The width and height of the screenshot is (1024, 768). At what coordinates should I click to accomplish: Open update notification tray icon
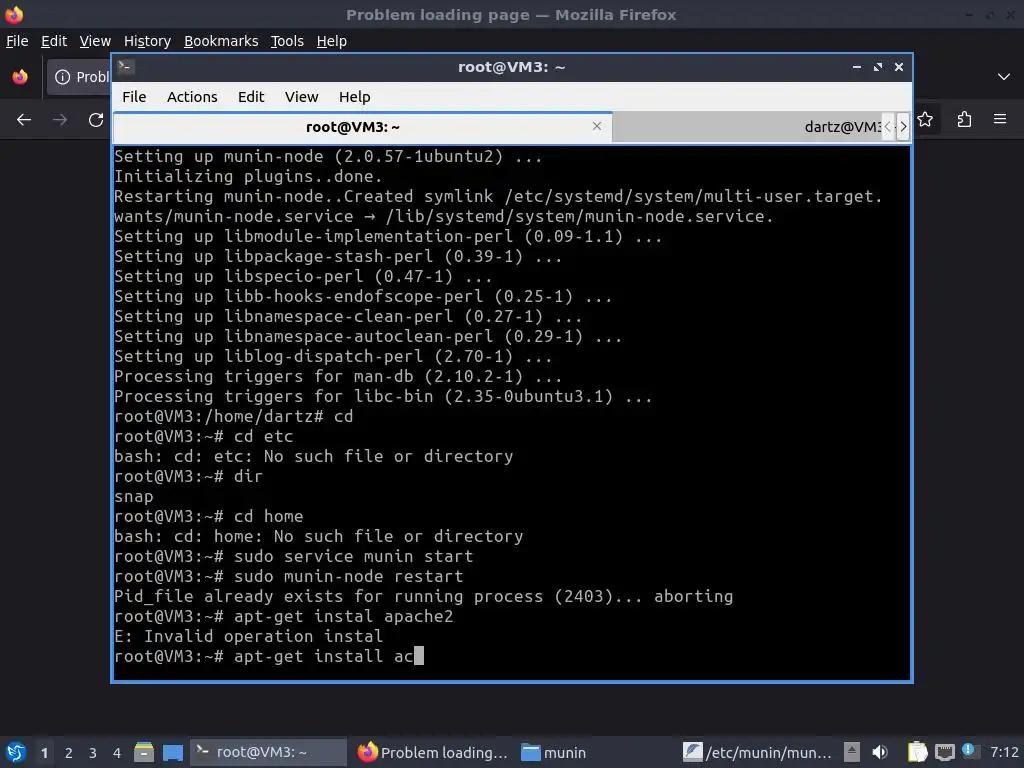968,750
